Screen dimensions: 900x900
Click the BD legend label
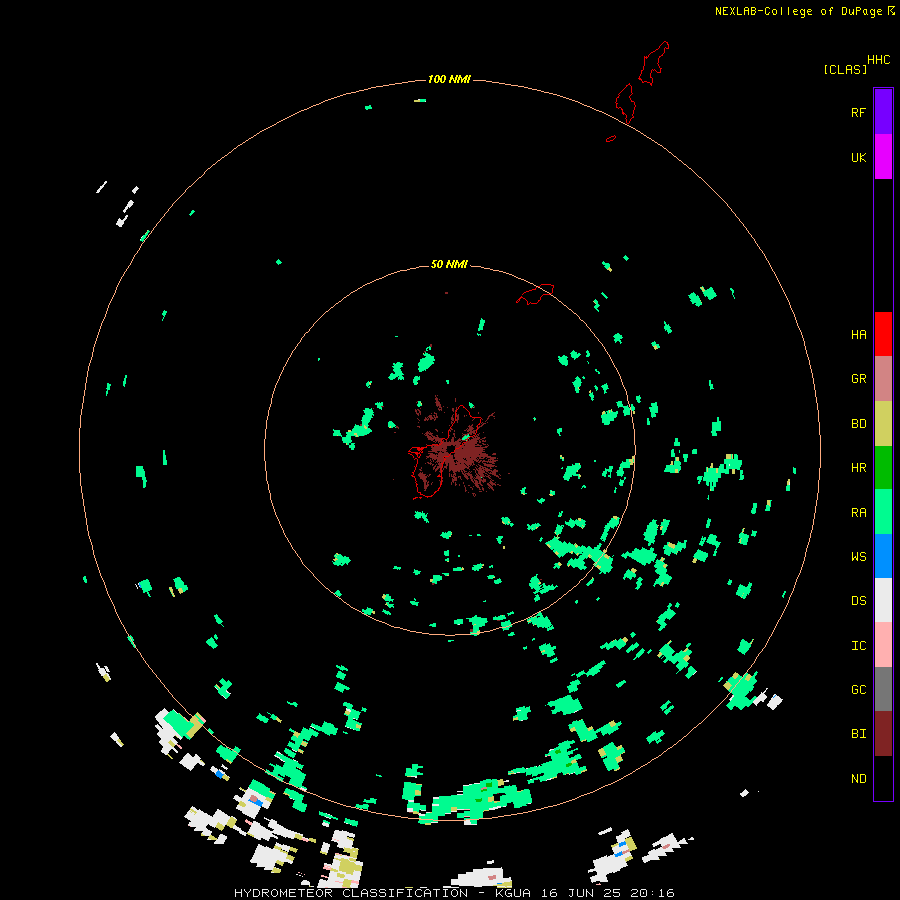[858, 424]
